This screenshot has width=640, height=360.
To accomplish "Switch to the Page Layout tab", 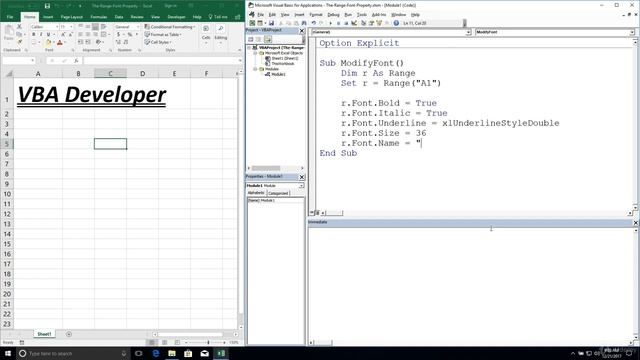I will [71, 17].
